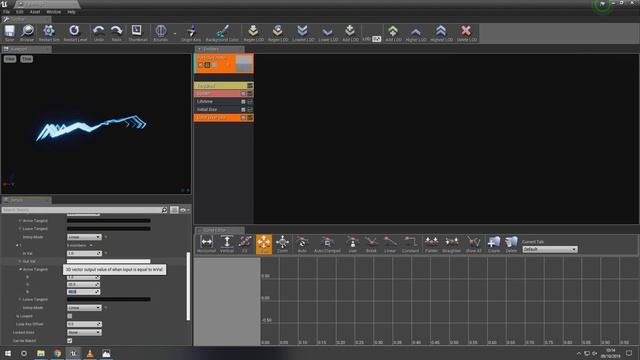The image size is (640, 360).
Task: Restart the simulation with Restart Sim
Action: click(x=49, y=33)
